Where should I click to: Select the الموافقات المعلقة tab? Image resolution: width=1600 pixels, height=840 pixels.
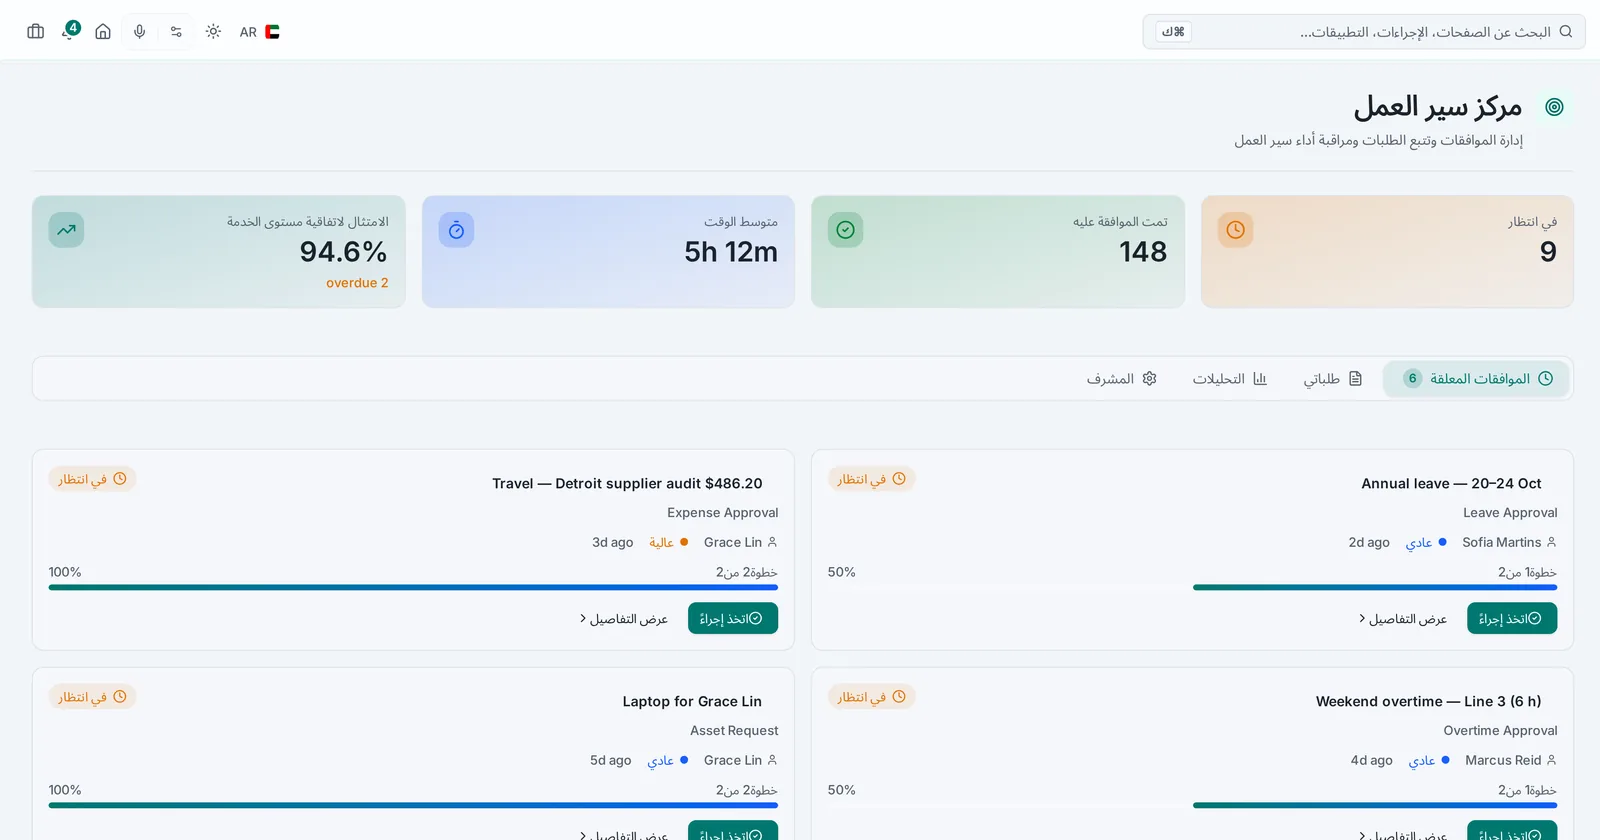click(x=1476, y=379)
